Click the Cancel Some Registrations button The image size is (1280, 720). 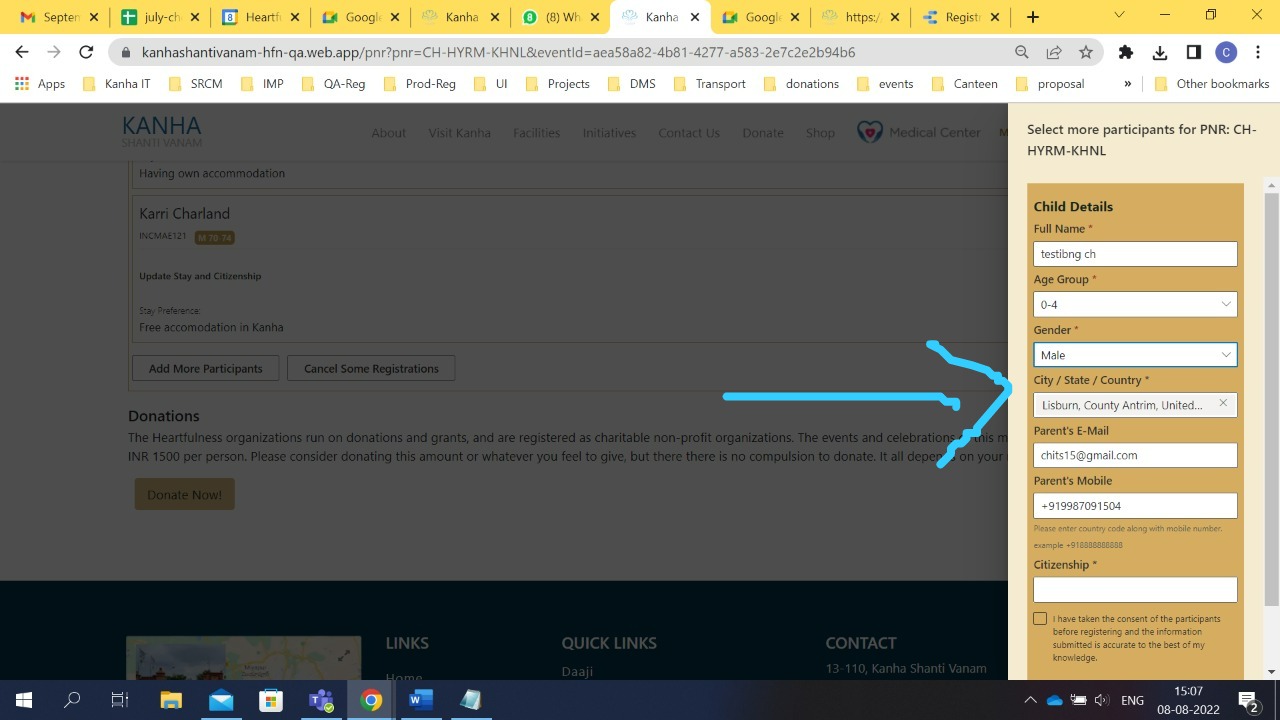tap(371, 369)
